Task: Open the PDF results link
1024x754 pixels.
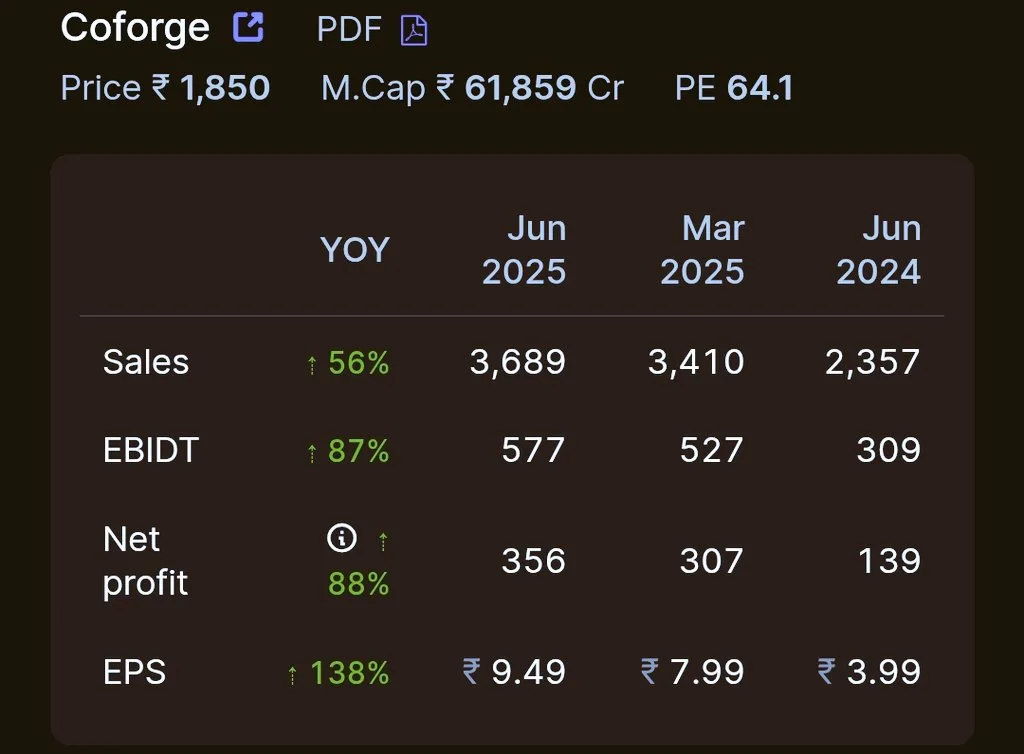Action: pos(349,29)
